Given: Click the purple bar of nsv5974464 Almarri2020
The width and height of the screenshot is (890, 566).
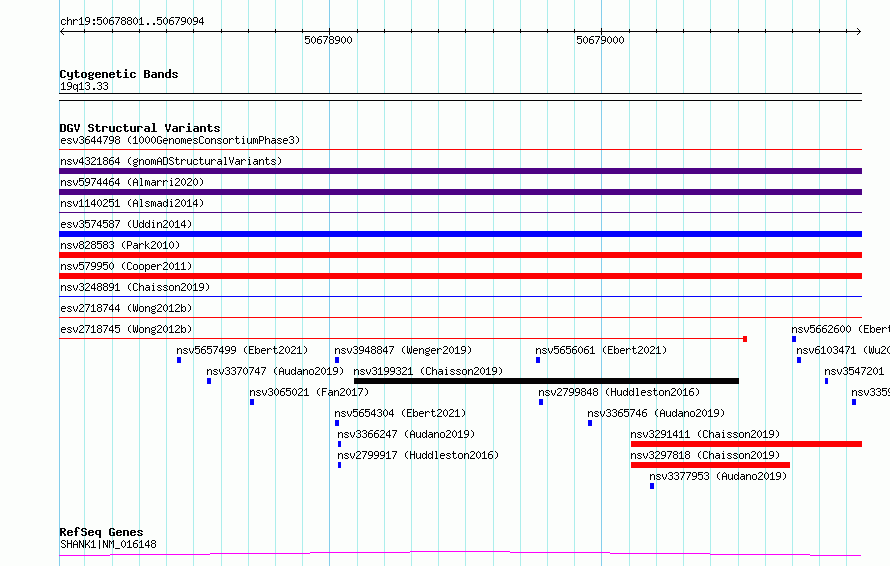Looking at the screenshot, I should coord(460,192).
